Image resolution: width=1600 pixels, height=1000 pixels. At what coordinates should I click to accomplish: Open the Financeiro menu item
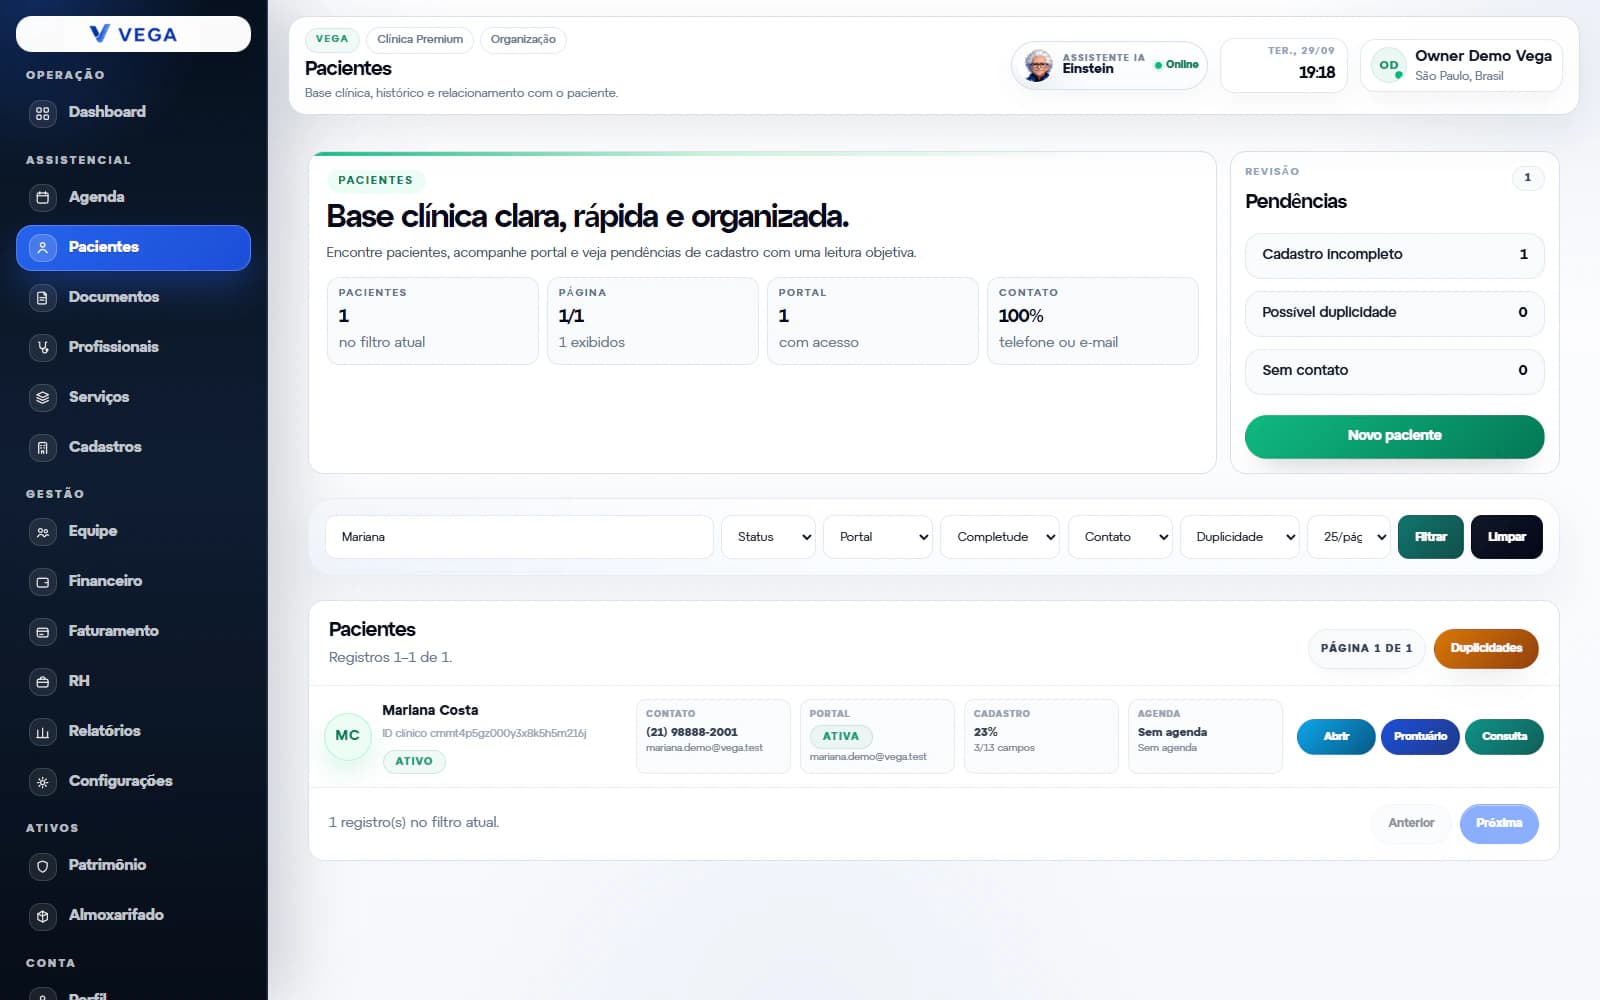click(x=133, y=582)
